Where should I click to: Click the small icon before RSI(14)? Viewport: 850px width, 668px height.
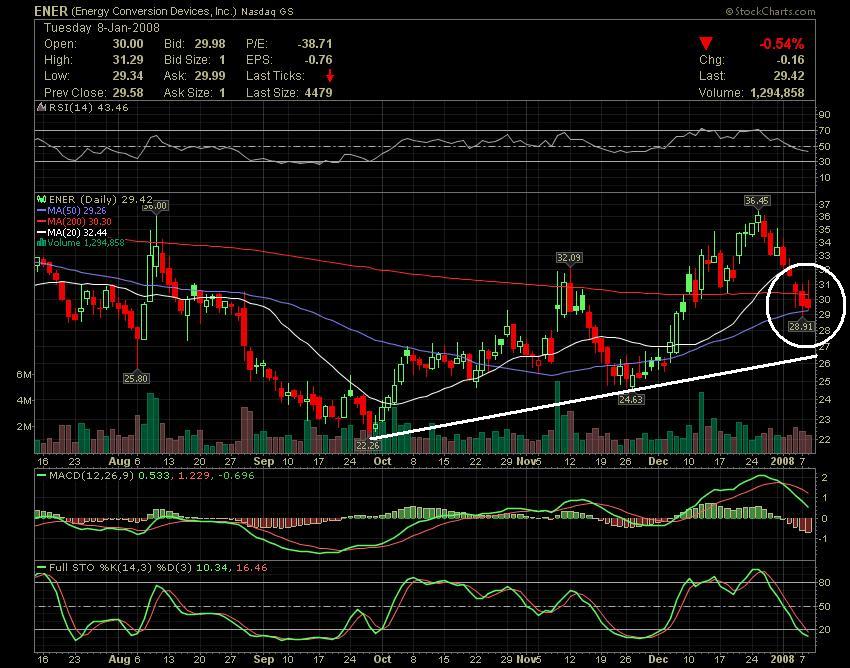tap(41, 107)
